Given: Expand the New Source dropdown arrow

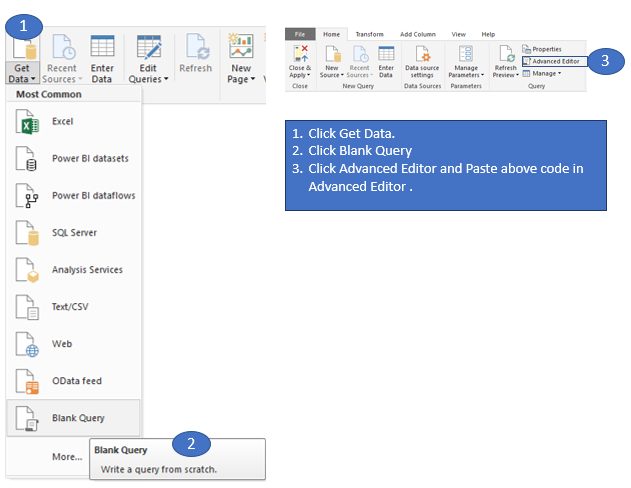Looking at the screenshot, I should click(342, 75).
